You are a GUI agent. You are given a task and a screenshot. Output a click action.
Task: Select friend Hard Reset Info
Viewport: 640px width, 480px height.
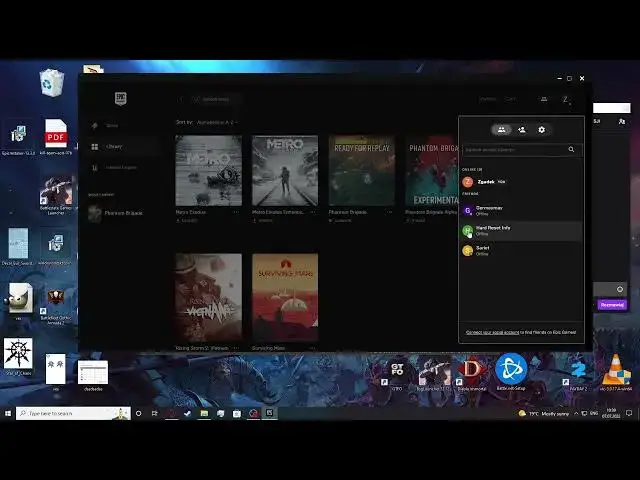pyautogui.click(x=521, y=231)
